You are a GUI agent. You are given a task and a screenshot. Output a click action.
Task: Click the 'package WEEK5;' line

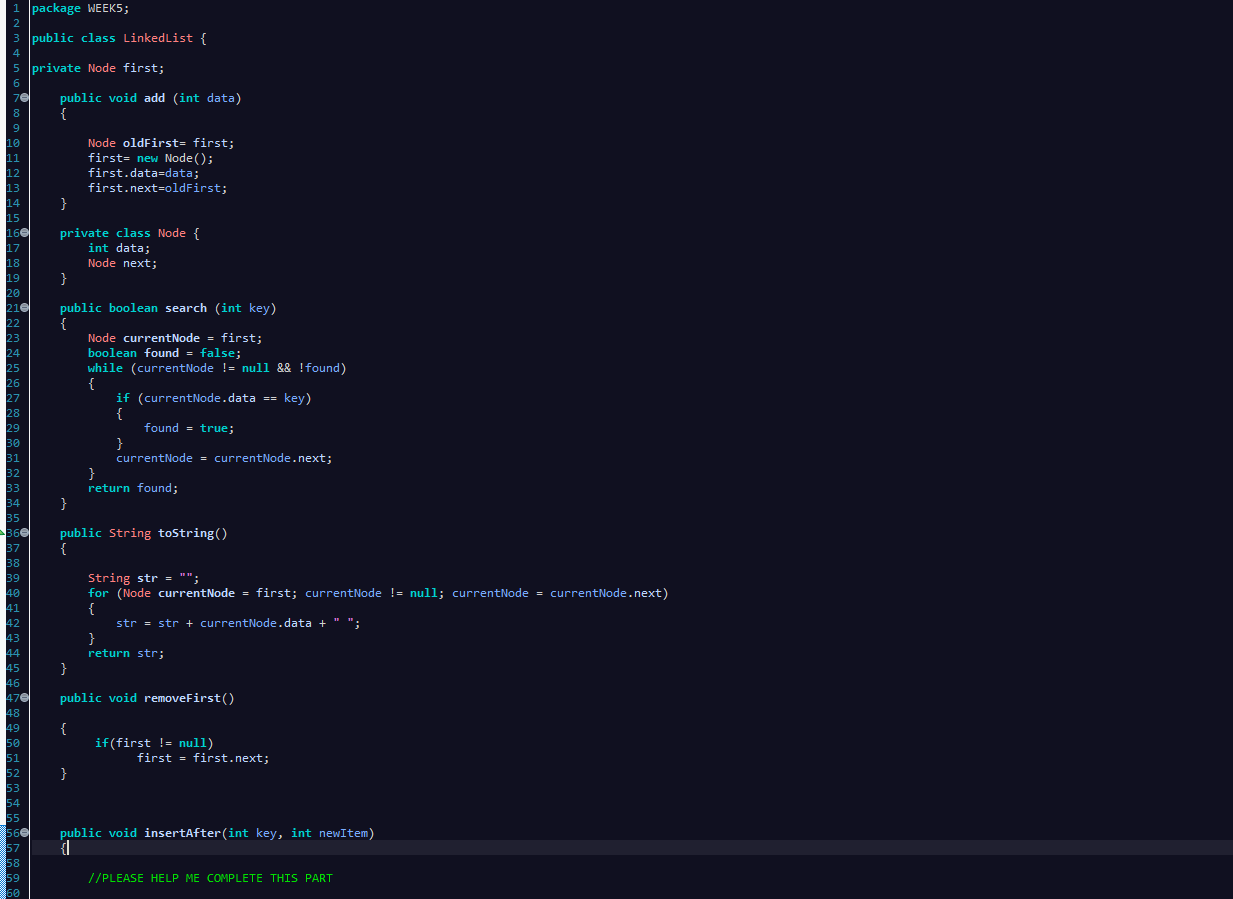(81, 8)
